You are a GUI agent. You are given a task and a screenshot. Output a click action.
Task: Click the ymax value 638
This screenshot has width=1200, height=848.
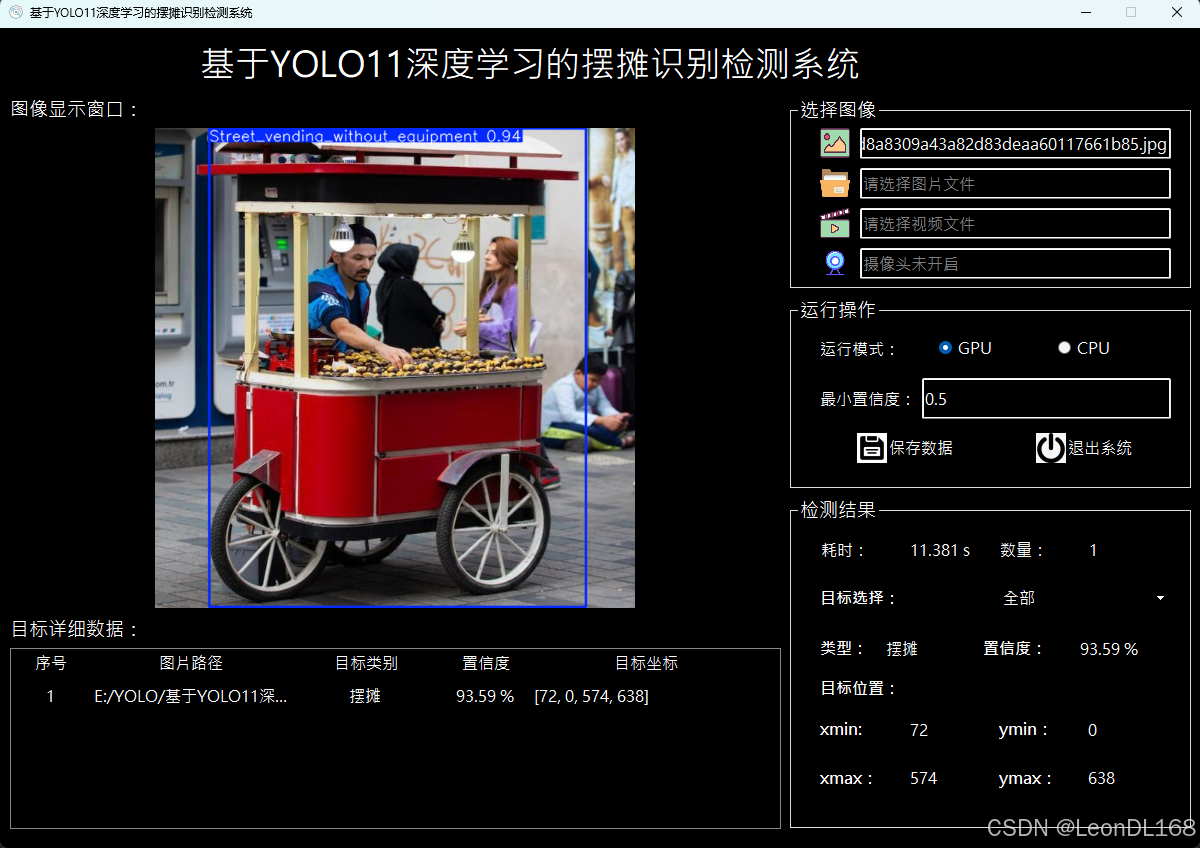point(1101,778)
